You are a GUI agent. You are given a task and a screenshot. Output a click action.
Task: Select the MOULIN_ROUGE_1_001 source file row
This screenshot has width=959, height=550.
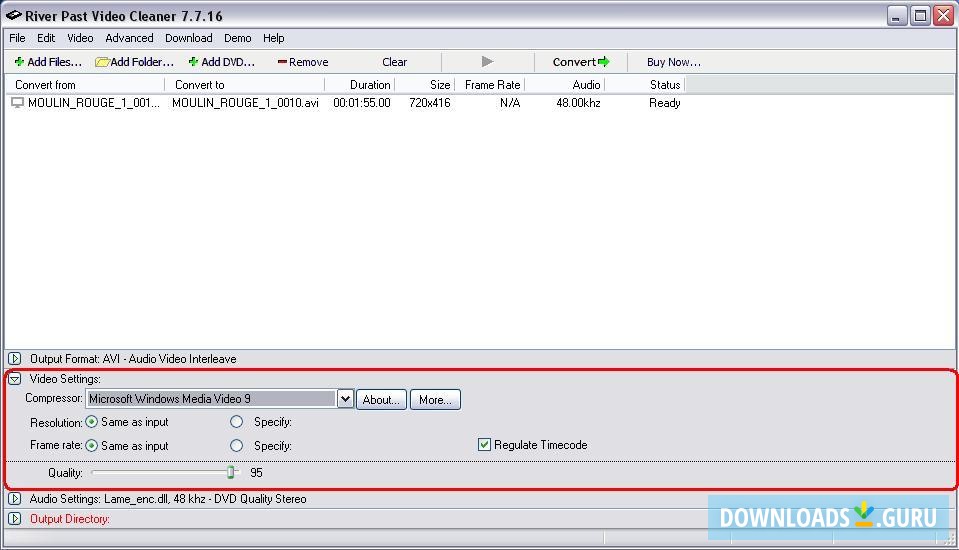(x=94, y=103)
